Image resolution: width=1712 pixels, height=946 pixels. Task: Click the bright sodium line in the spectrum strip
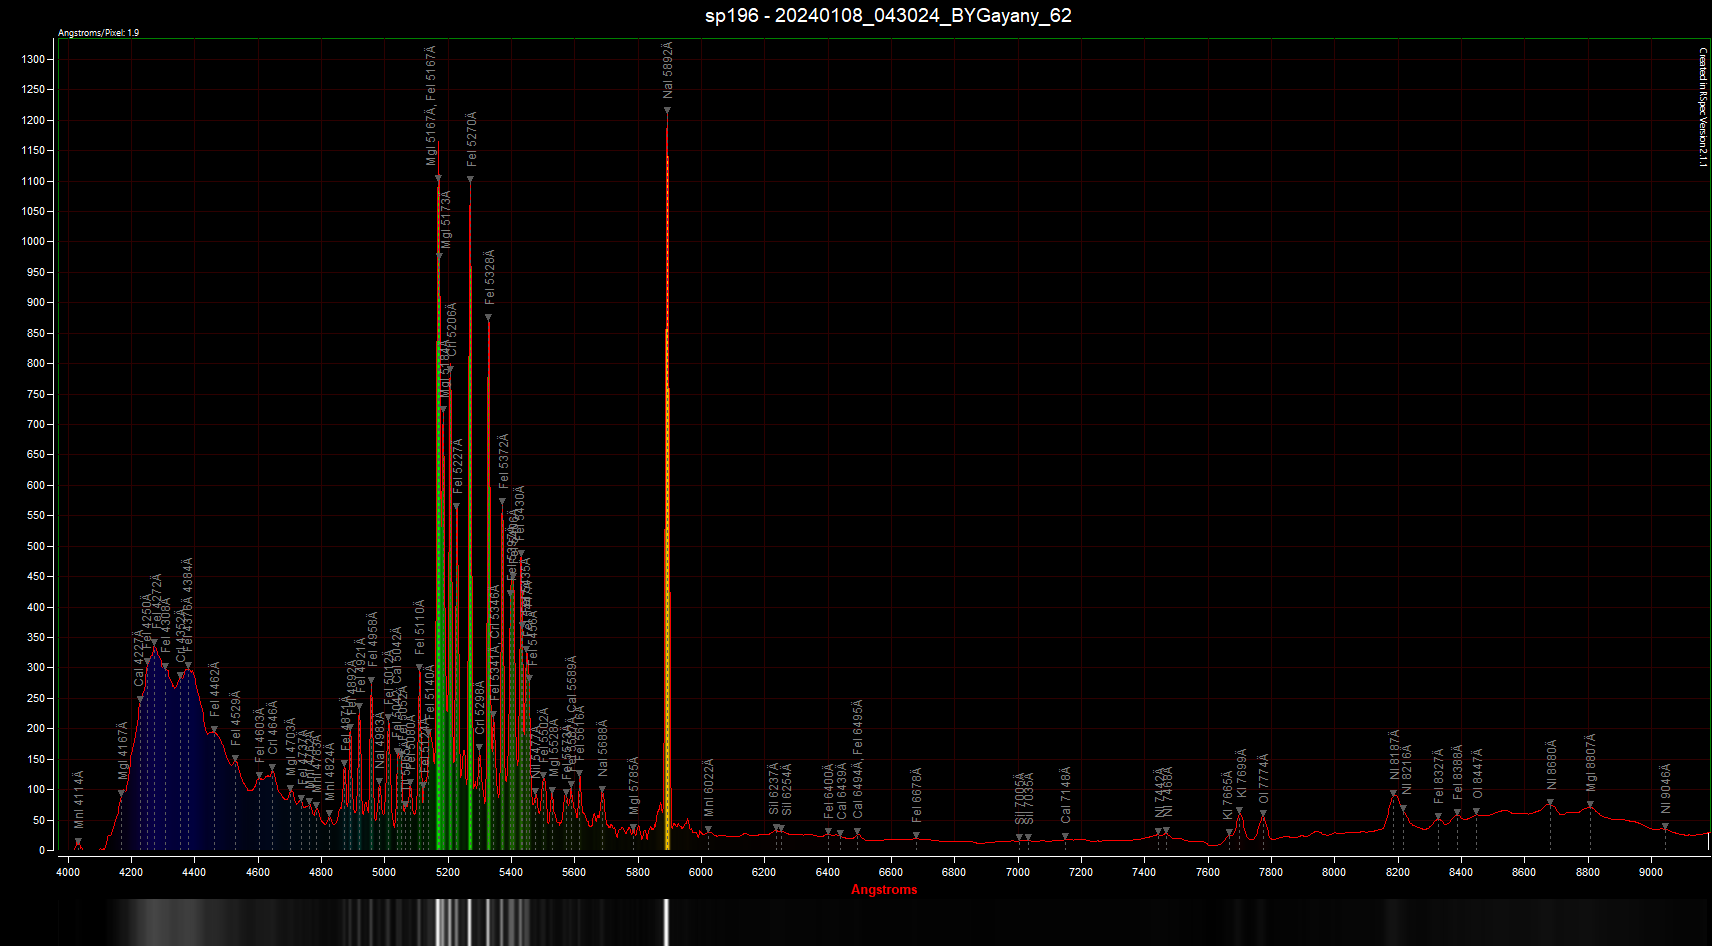tap(666, 922)
